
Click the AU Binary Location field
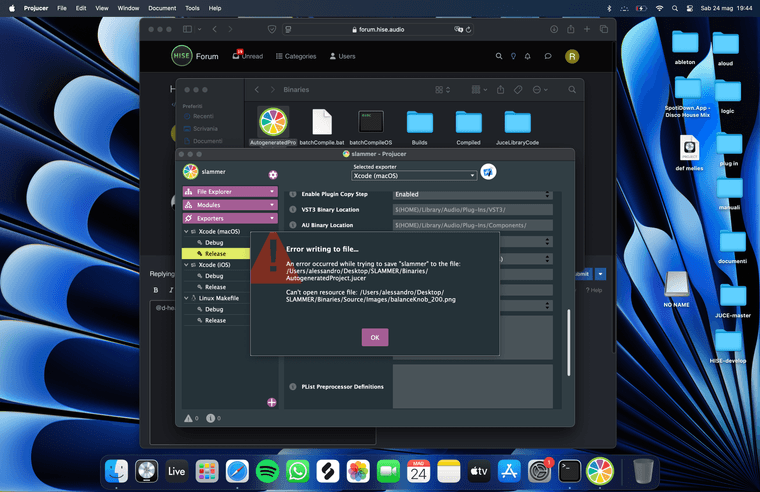point(473,225)
